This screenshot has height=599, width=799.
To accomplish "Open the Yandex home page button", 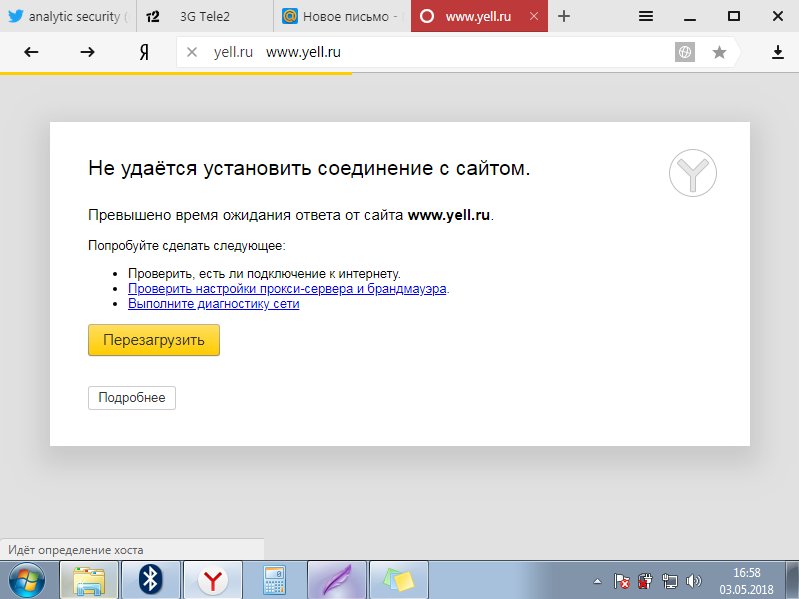I will click(144, 52).
